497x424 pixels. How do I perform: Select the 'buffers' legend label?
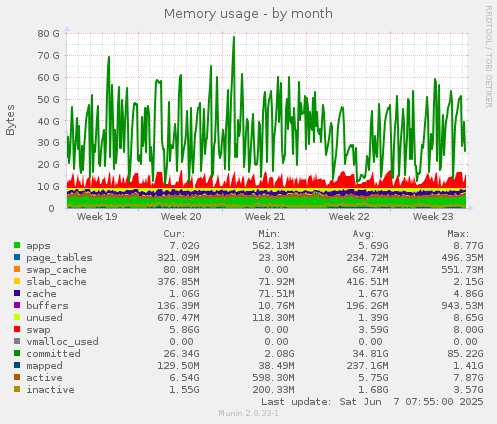pos(47,306)
